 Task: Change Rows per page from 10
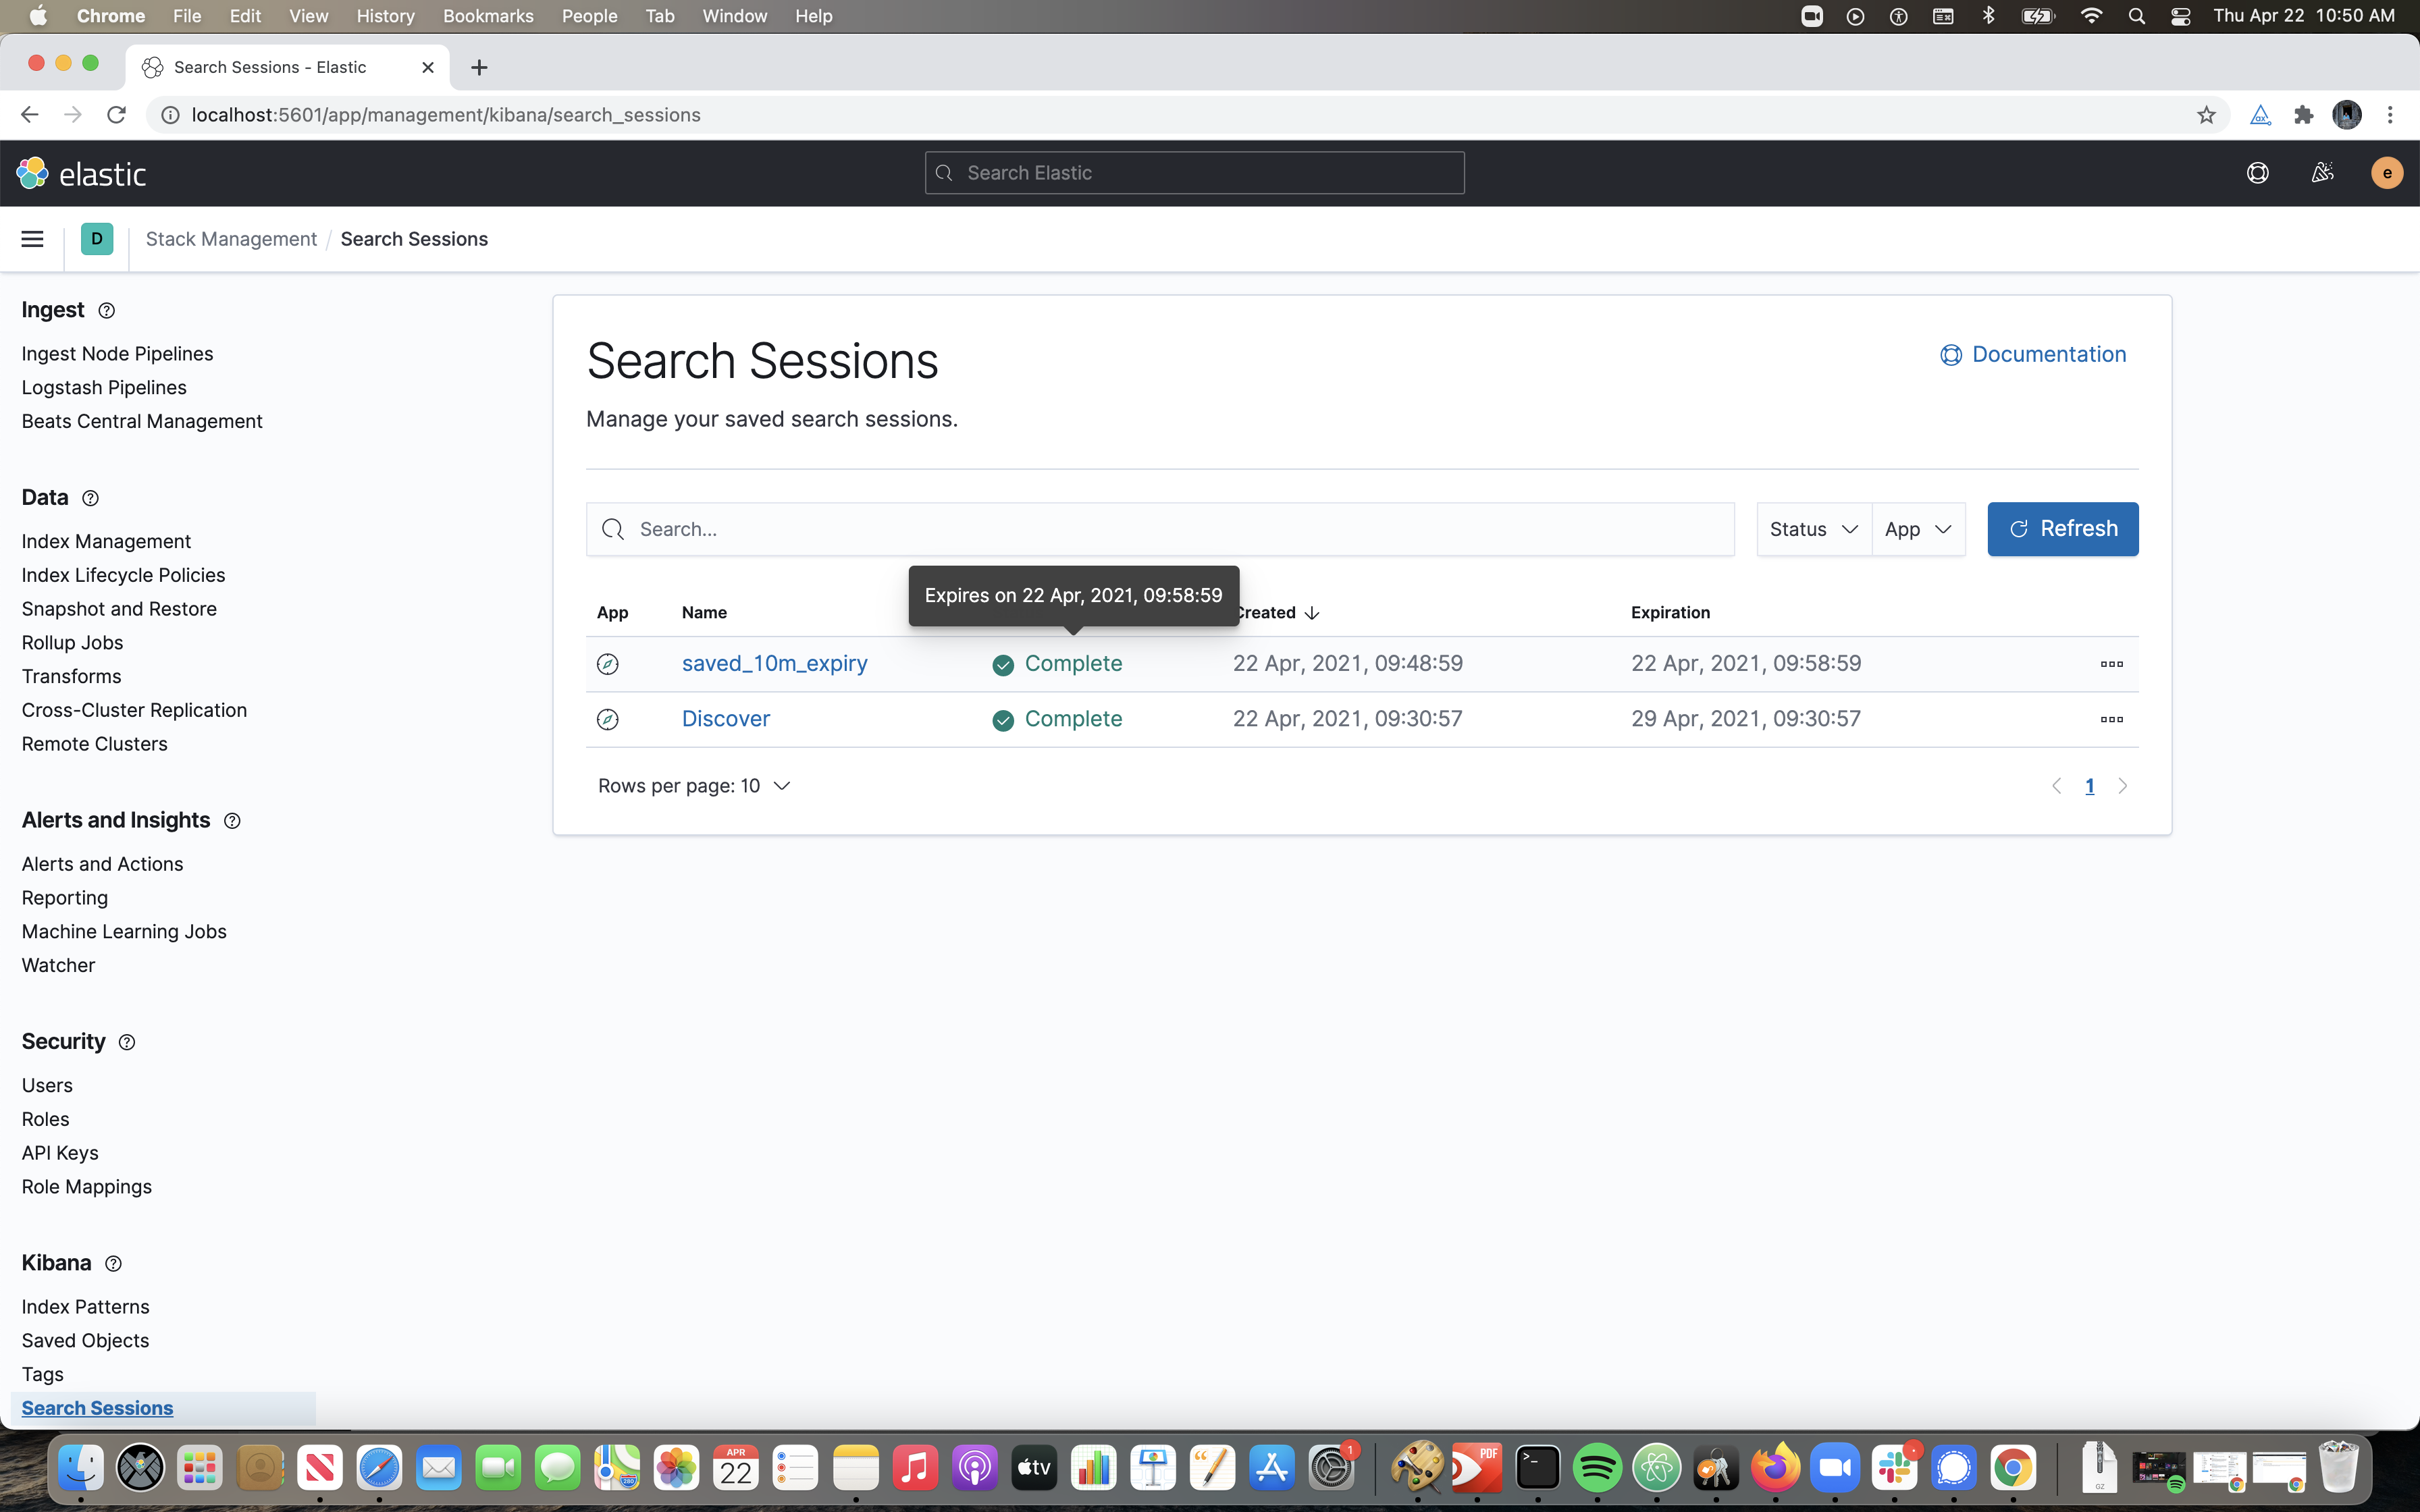pos(694,786)
